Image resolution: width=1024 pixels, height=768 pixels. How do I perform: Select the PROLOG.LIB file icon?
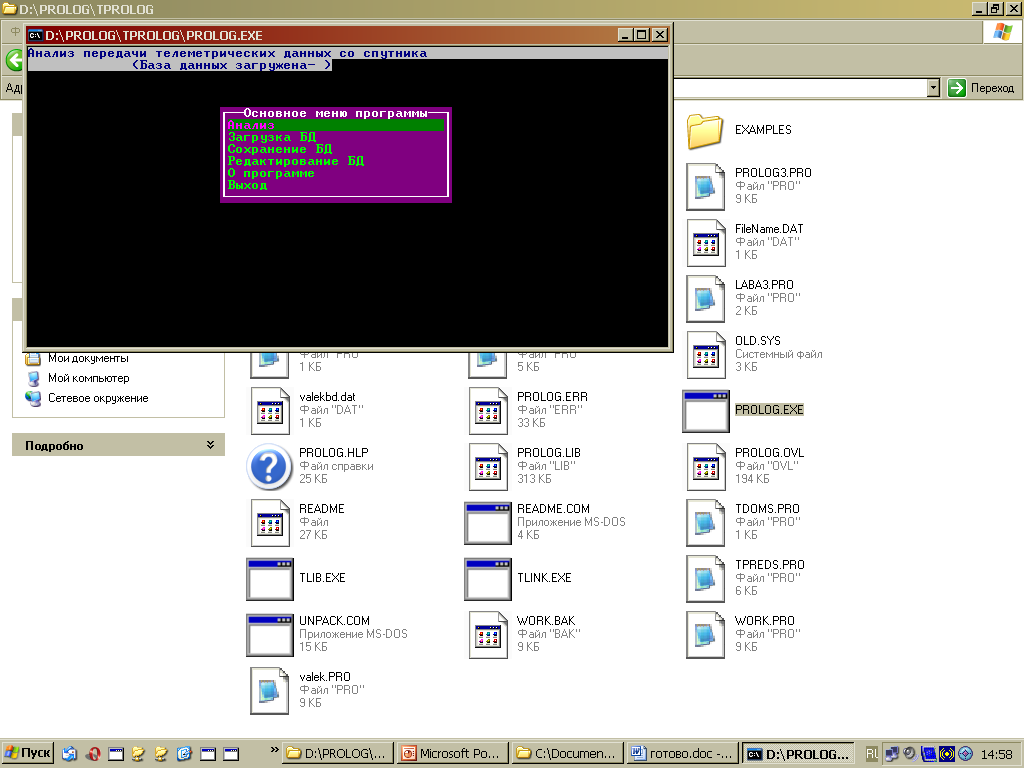click(x=487, y=466)
